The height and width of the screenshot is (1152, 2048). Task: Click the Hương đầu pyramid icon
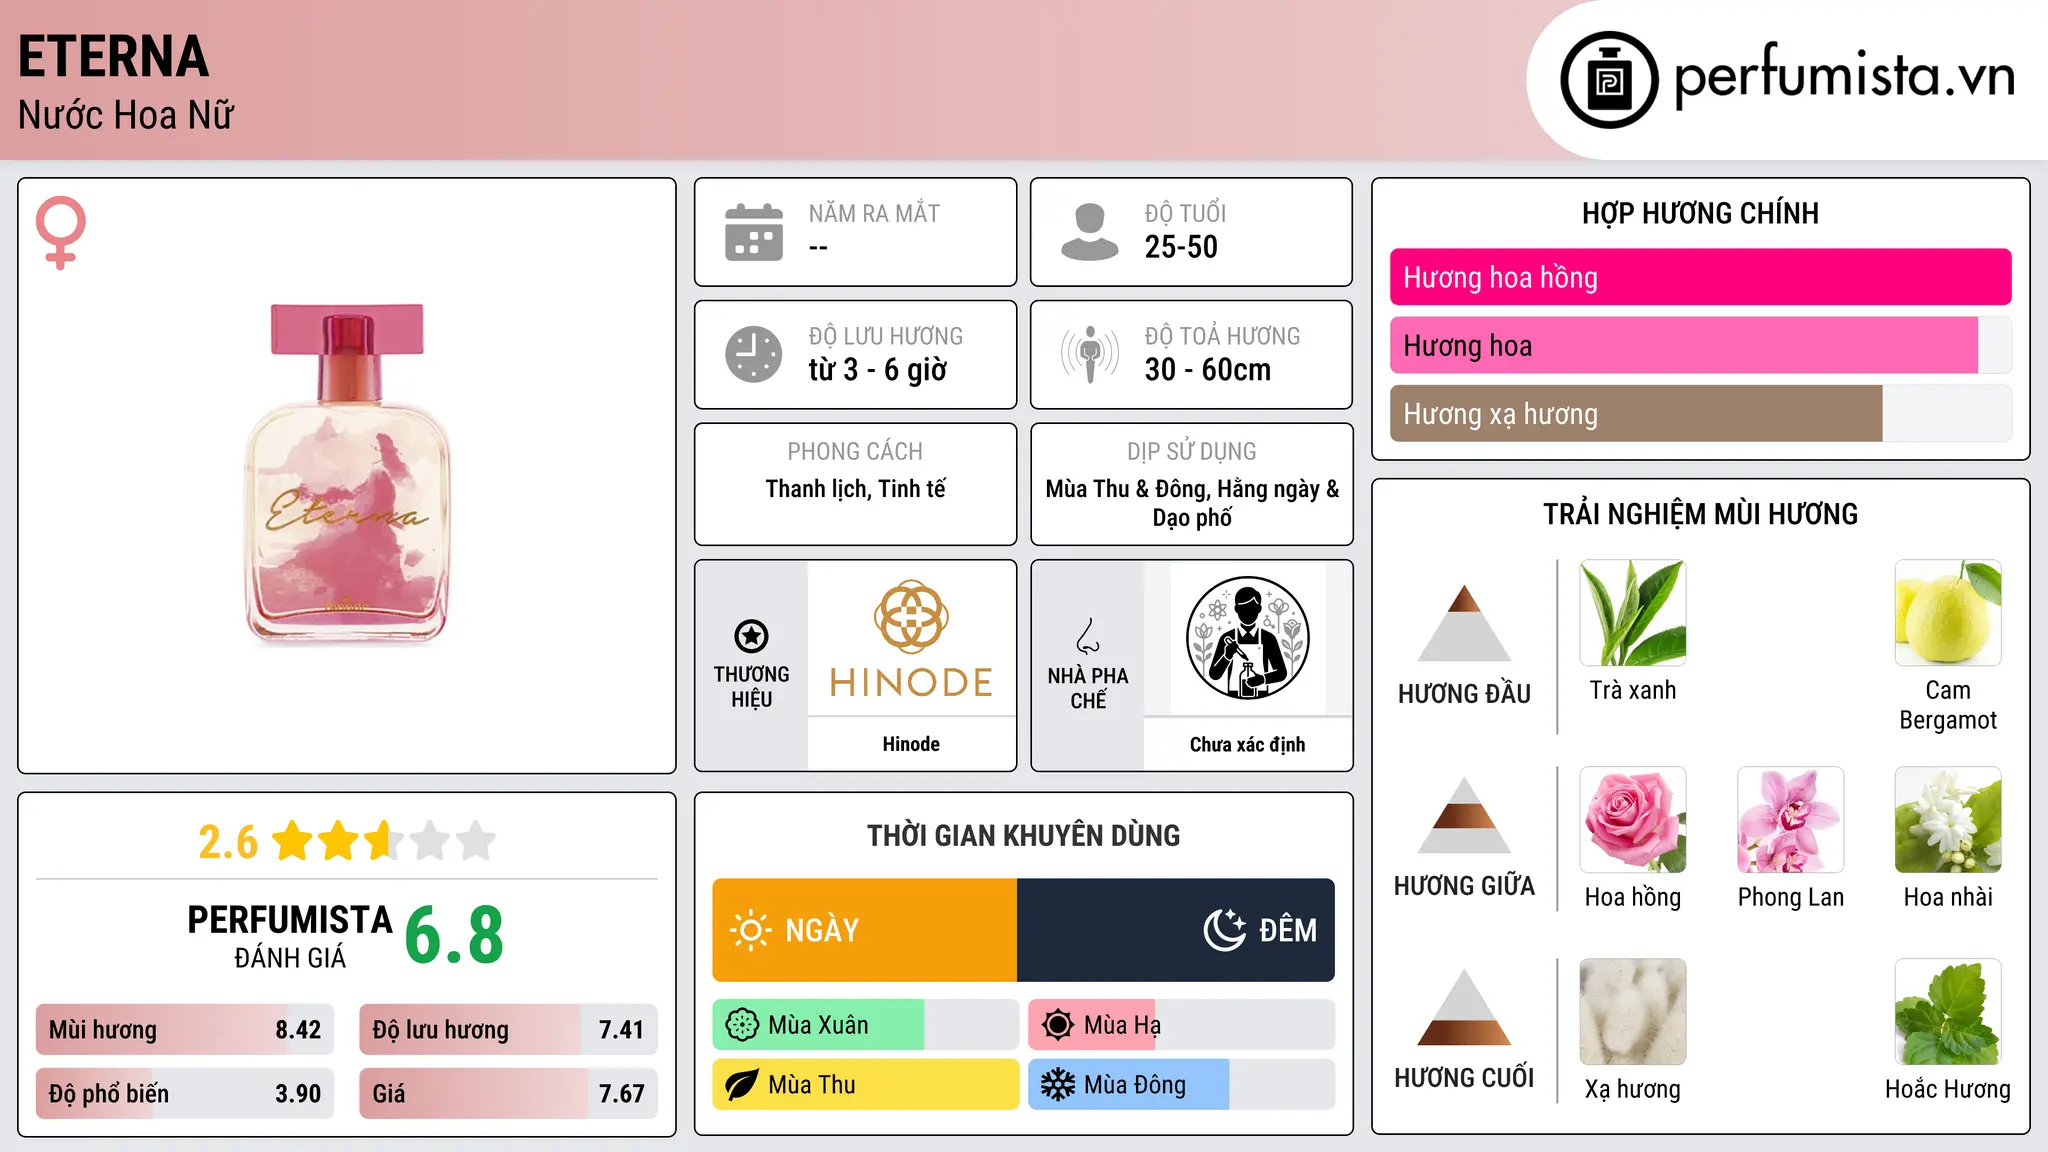click(x=1464, y=623)
